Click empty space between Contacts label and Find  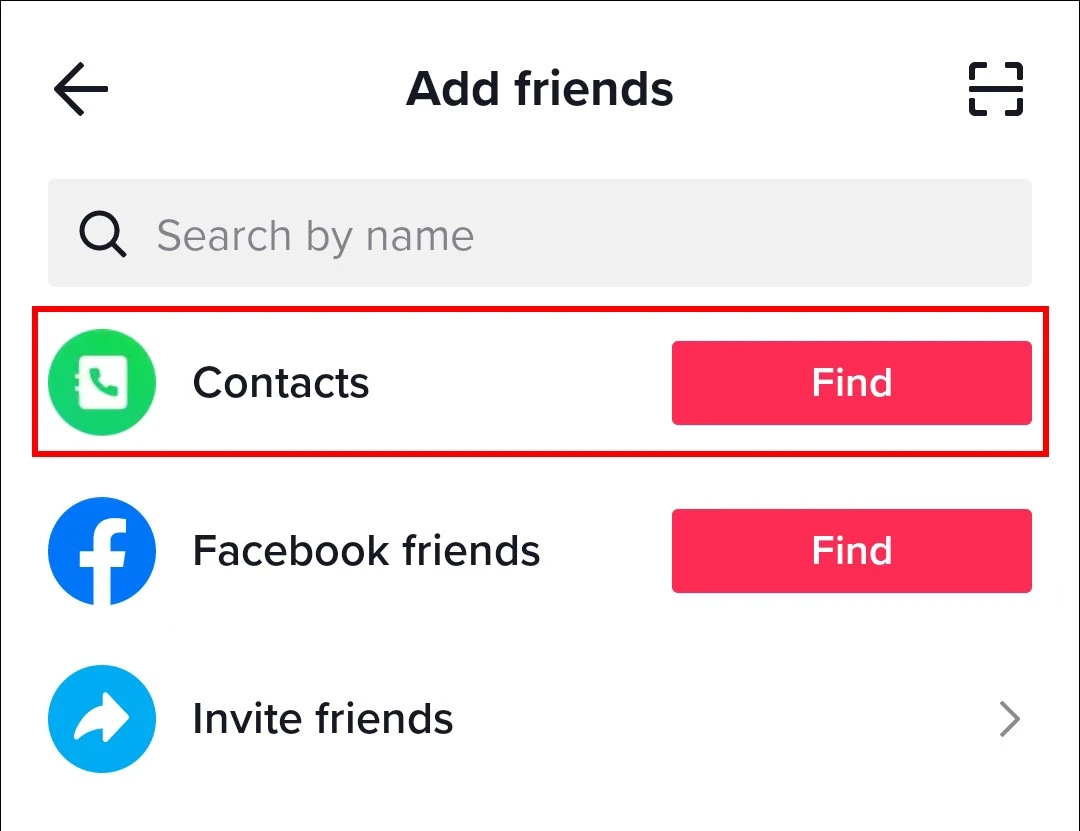(x=520, y=383)
